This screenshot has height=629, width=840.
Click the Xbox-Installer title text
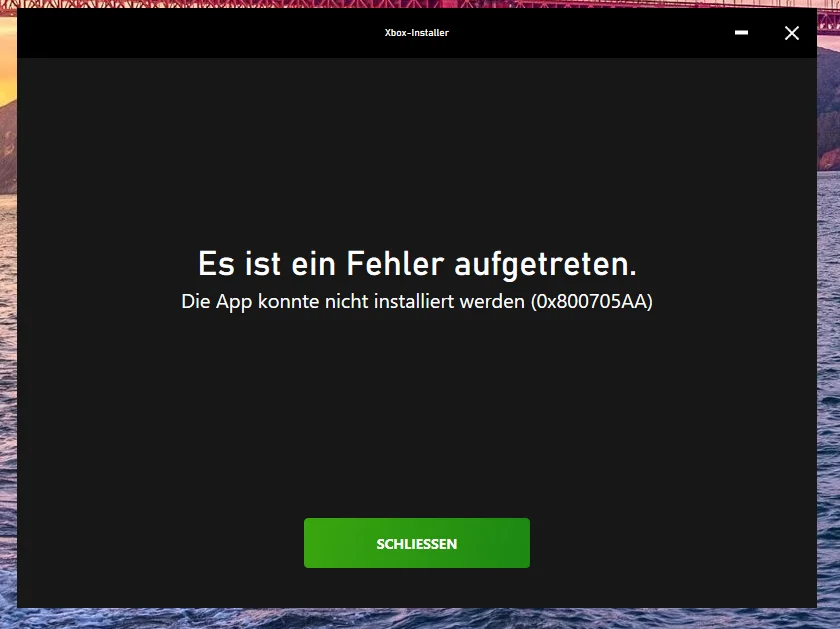[417, 33]
